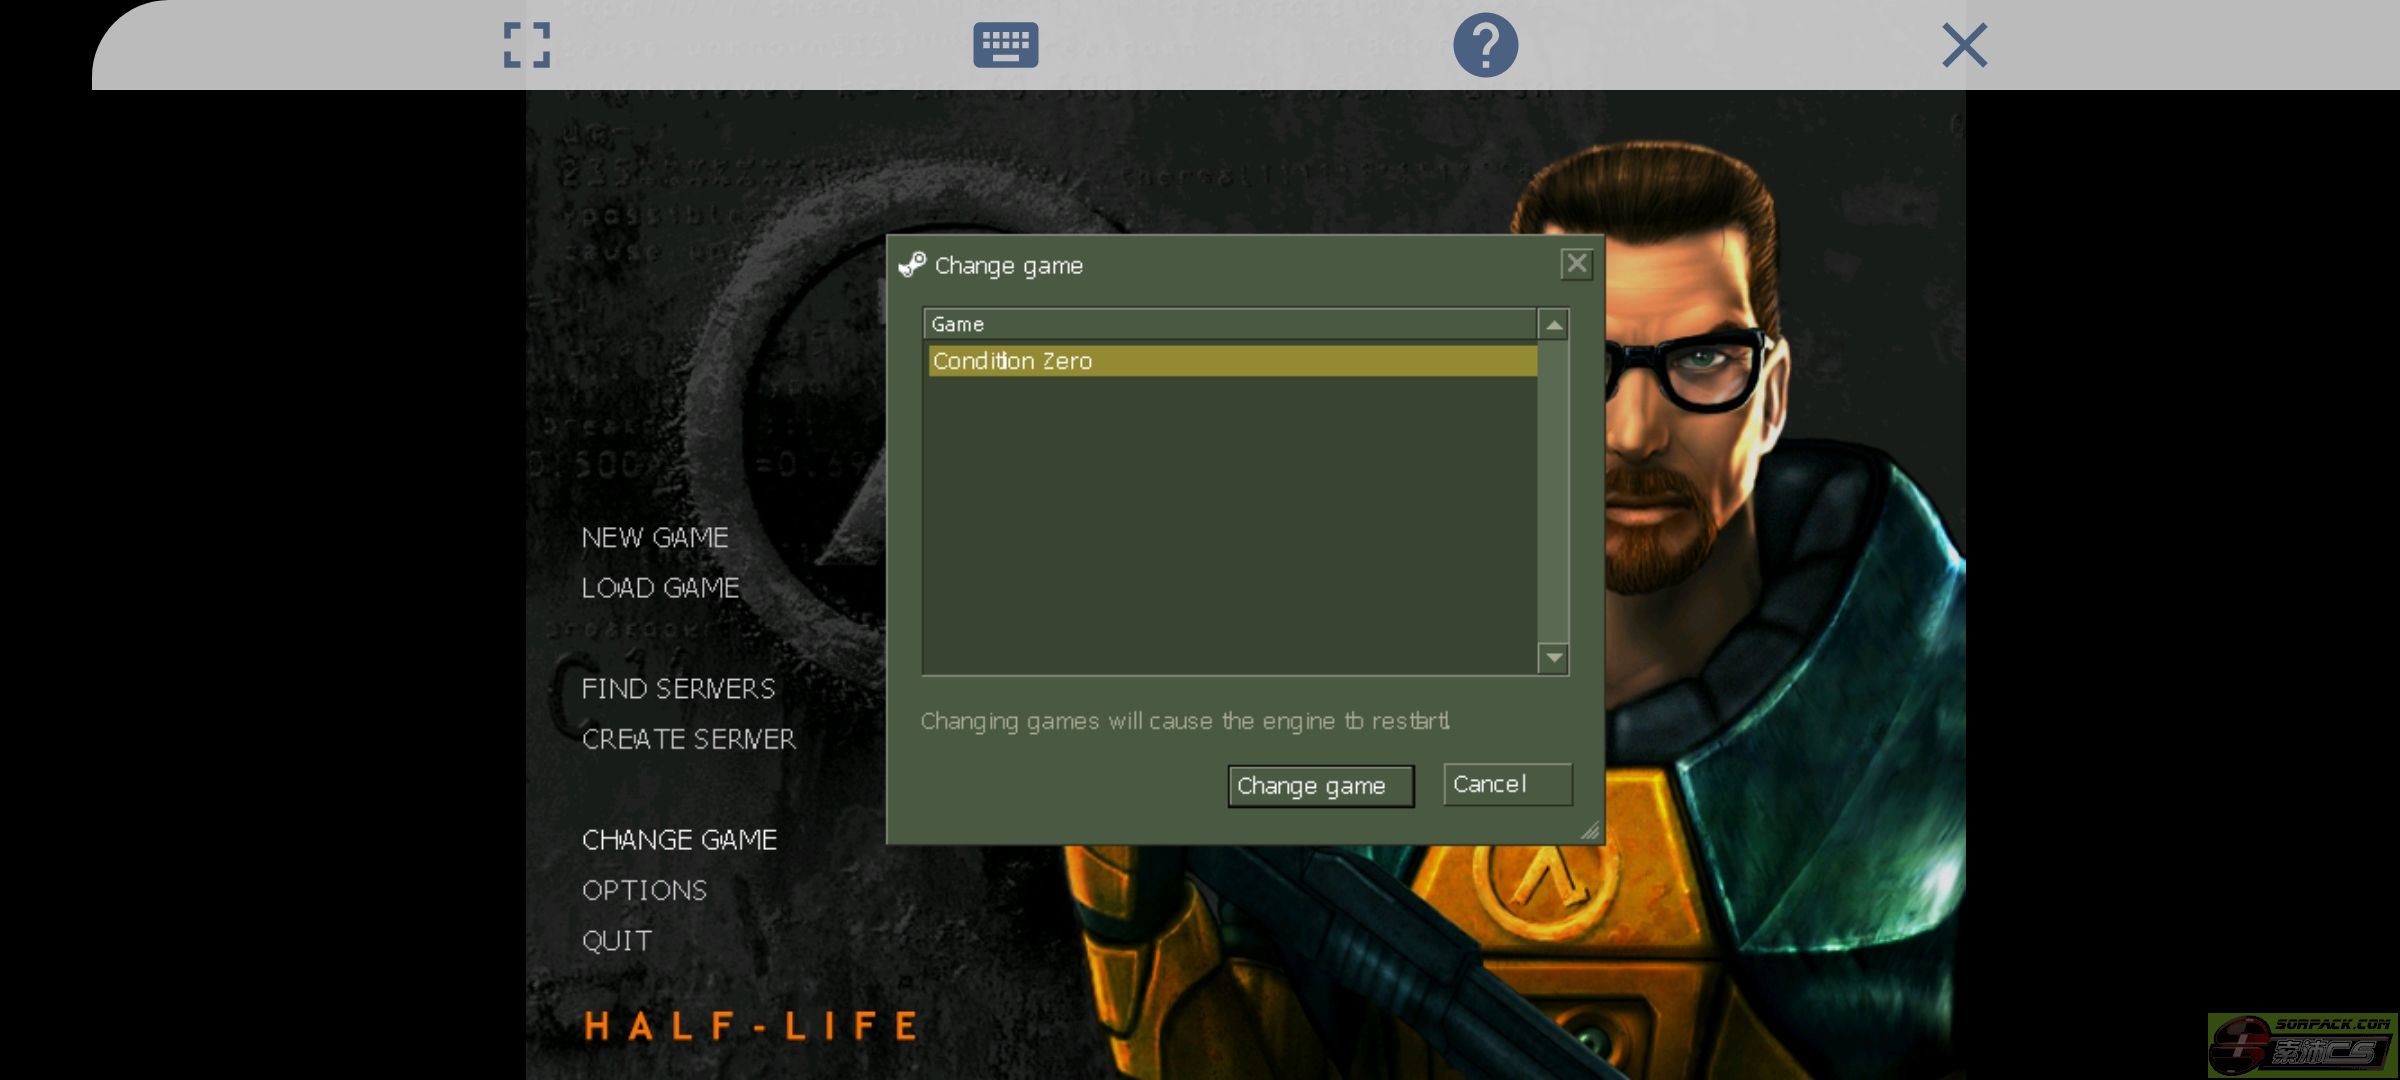Viewport: 2400px width, 1080px height.
Task: Close the Change game dialog
Action: [1576, 264]
